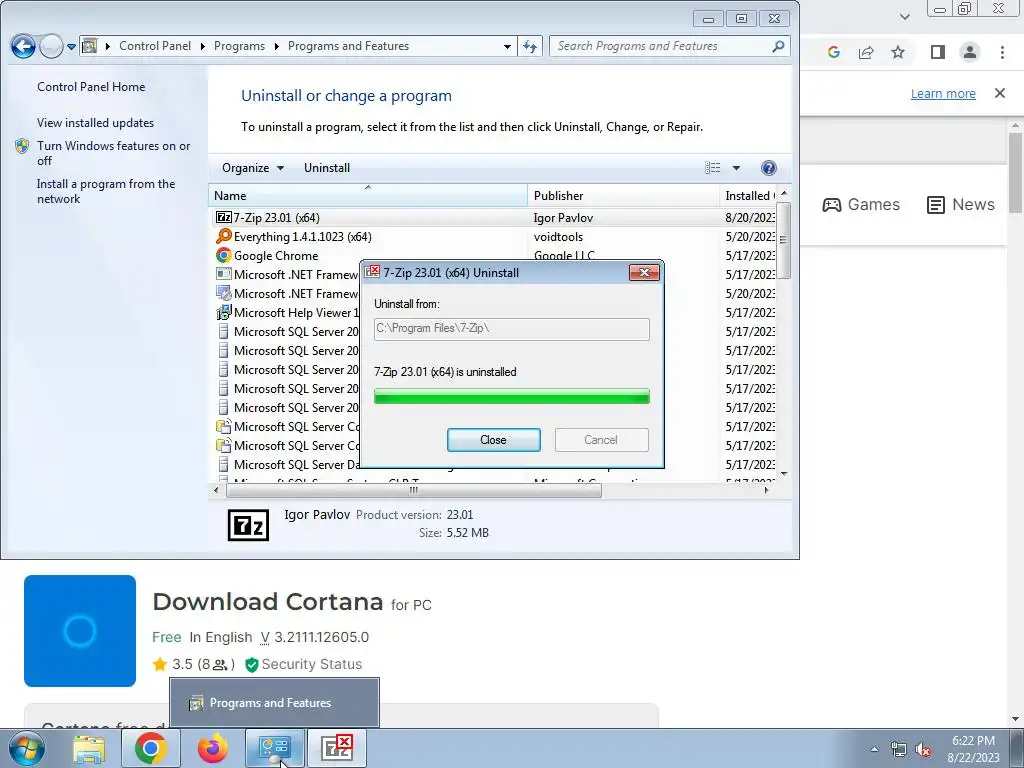The height and width of the screenshot is (768, 1024).
Task: Open File Explorer from taskbar
Action: click(x=89, y=748)
